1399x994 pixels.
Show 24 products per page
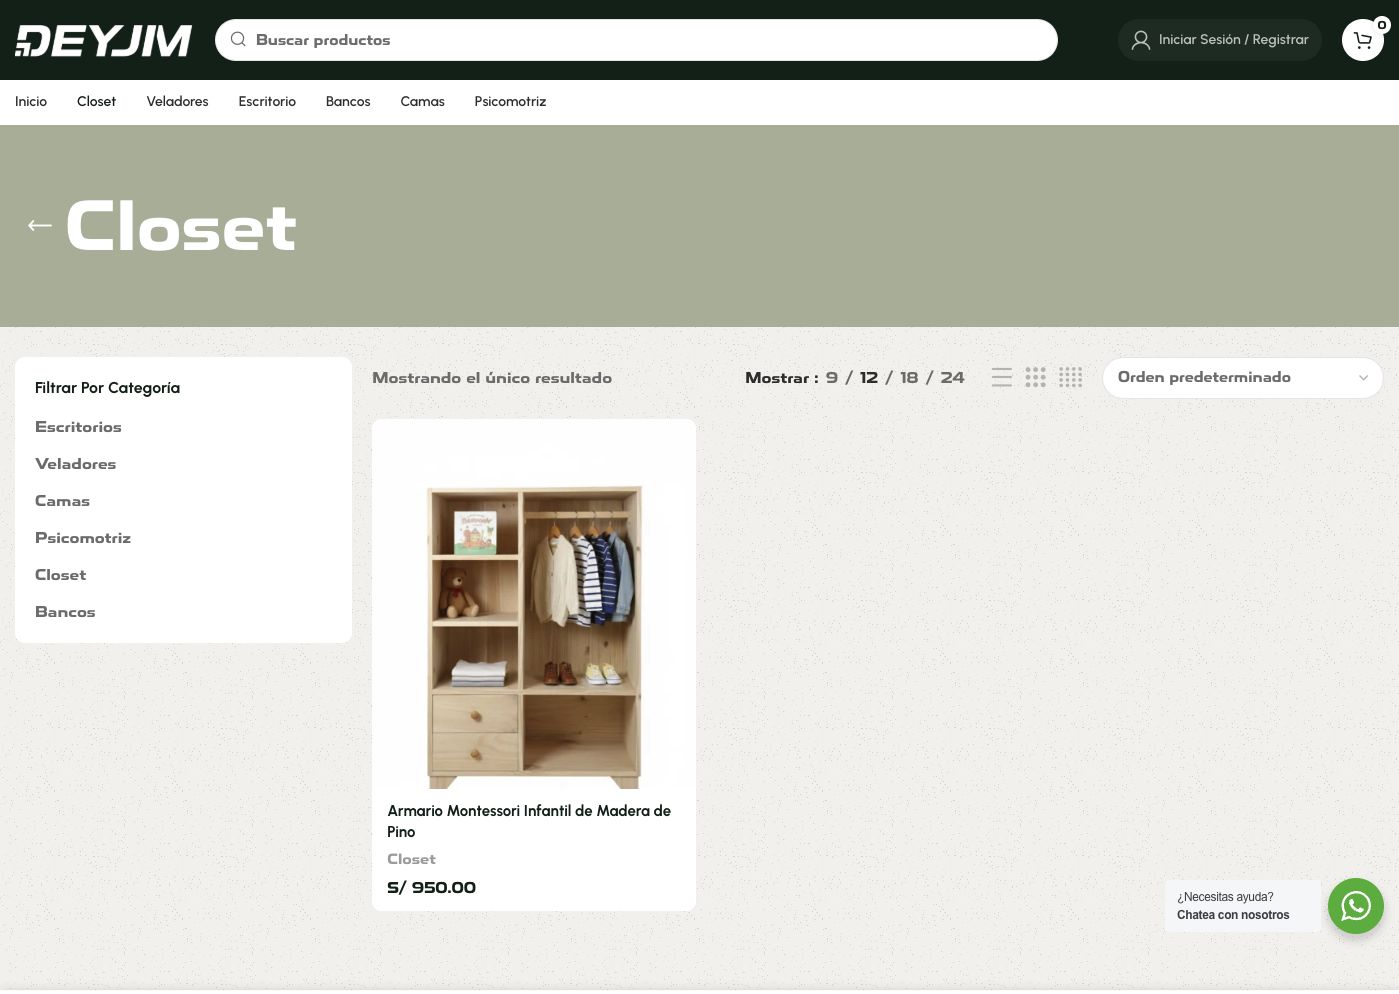tap(952, 378)
